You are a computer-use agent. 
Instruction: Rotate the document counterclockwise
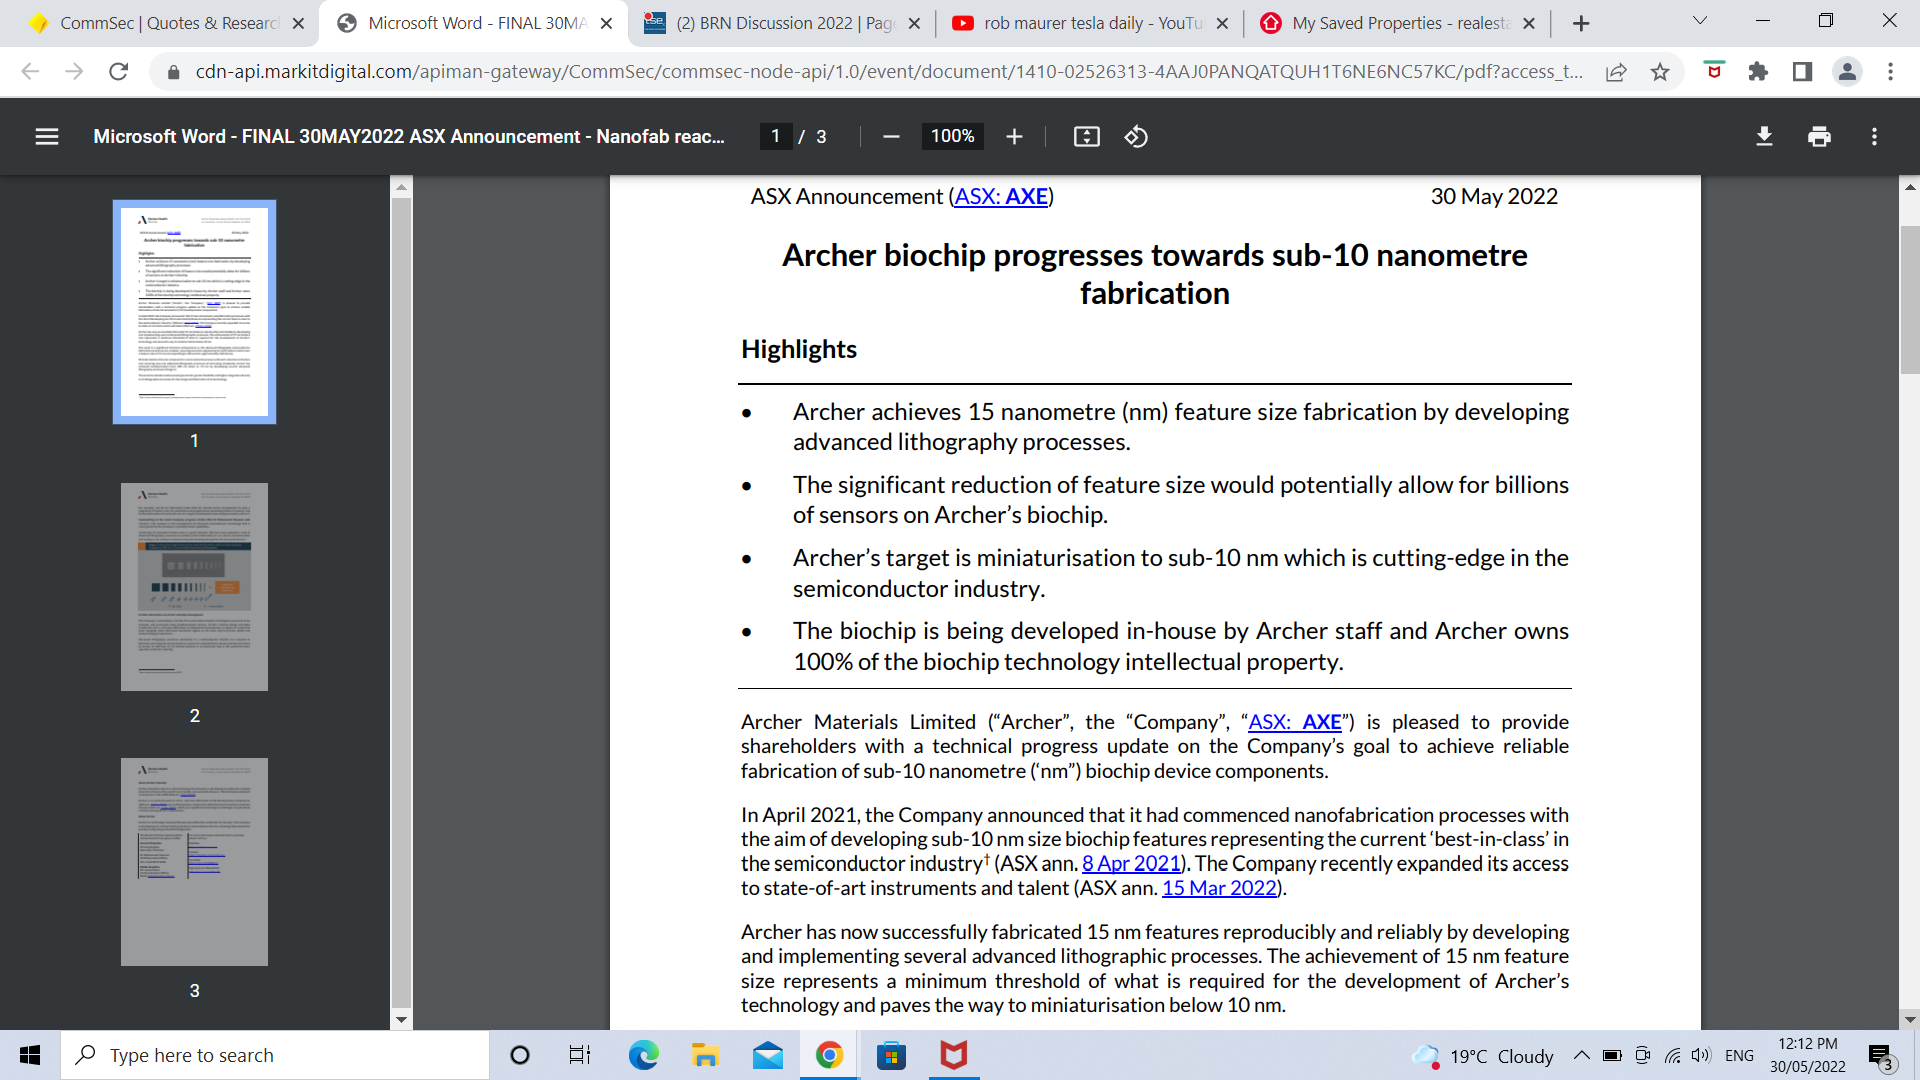coord(1136,137)
